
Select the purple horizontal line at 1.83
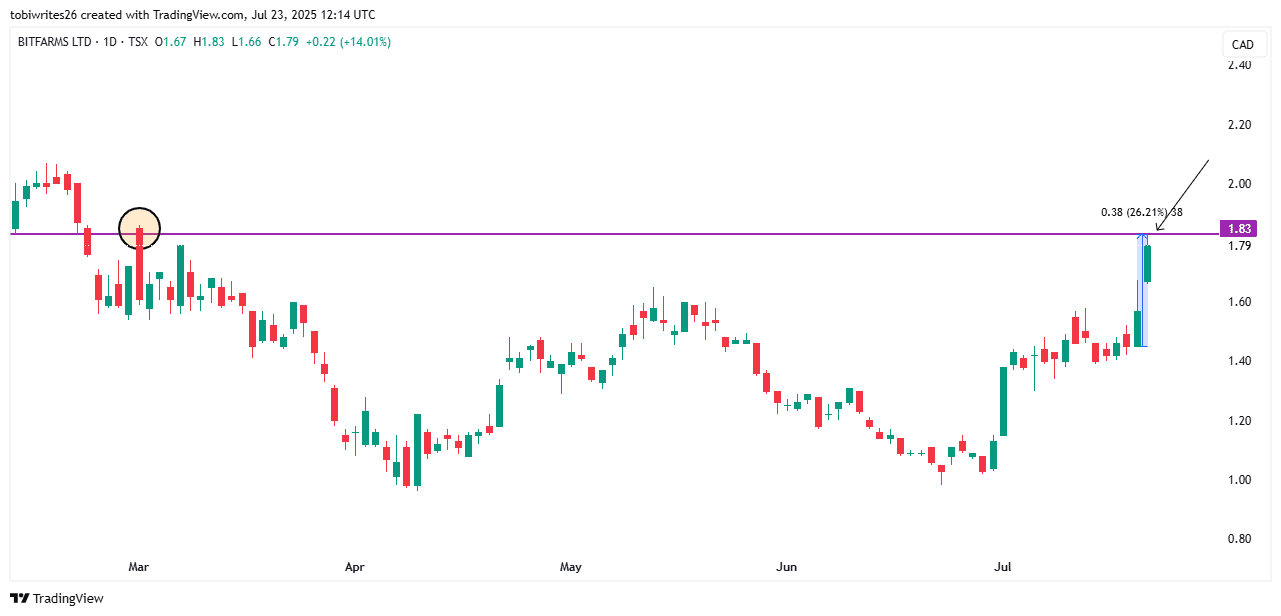600,233
